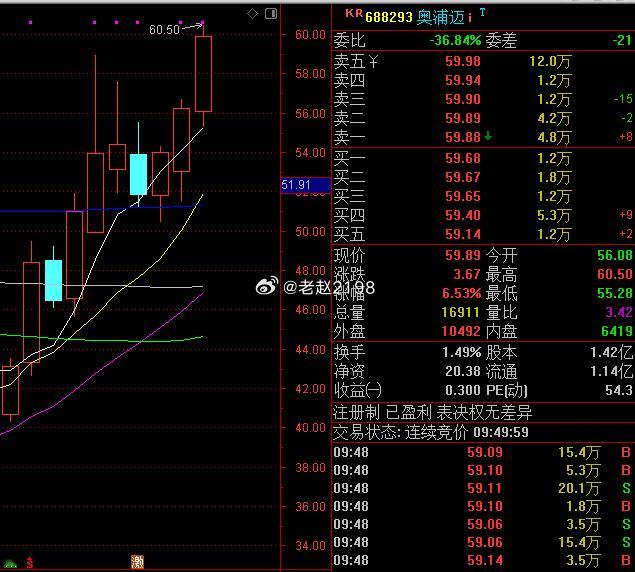Select the 买二 price 59.67
635x572 pixels.
[462, 177]
